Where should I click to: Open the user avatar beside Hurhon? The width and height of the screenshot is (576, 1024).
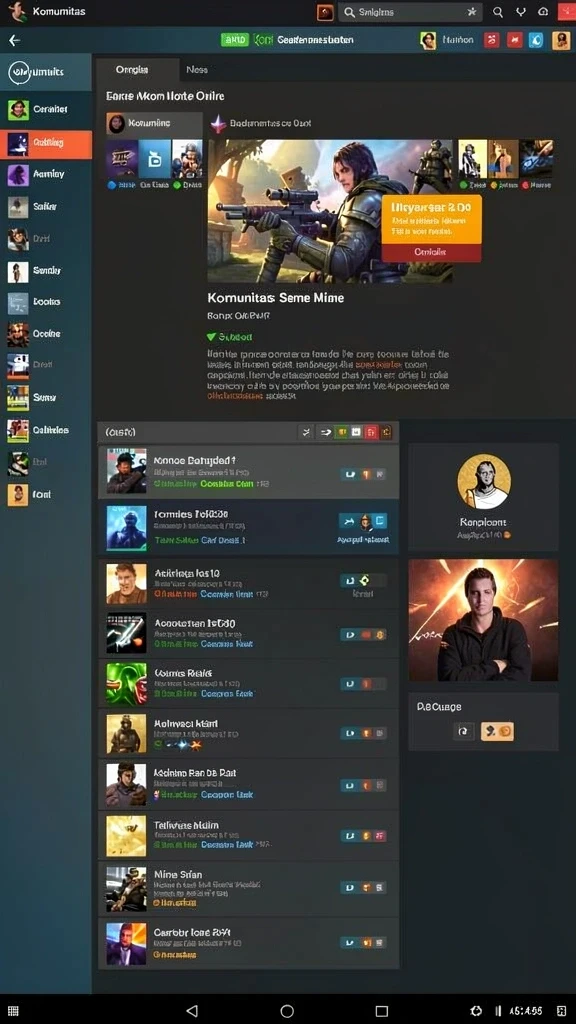[428, 40]
